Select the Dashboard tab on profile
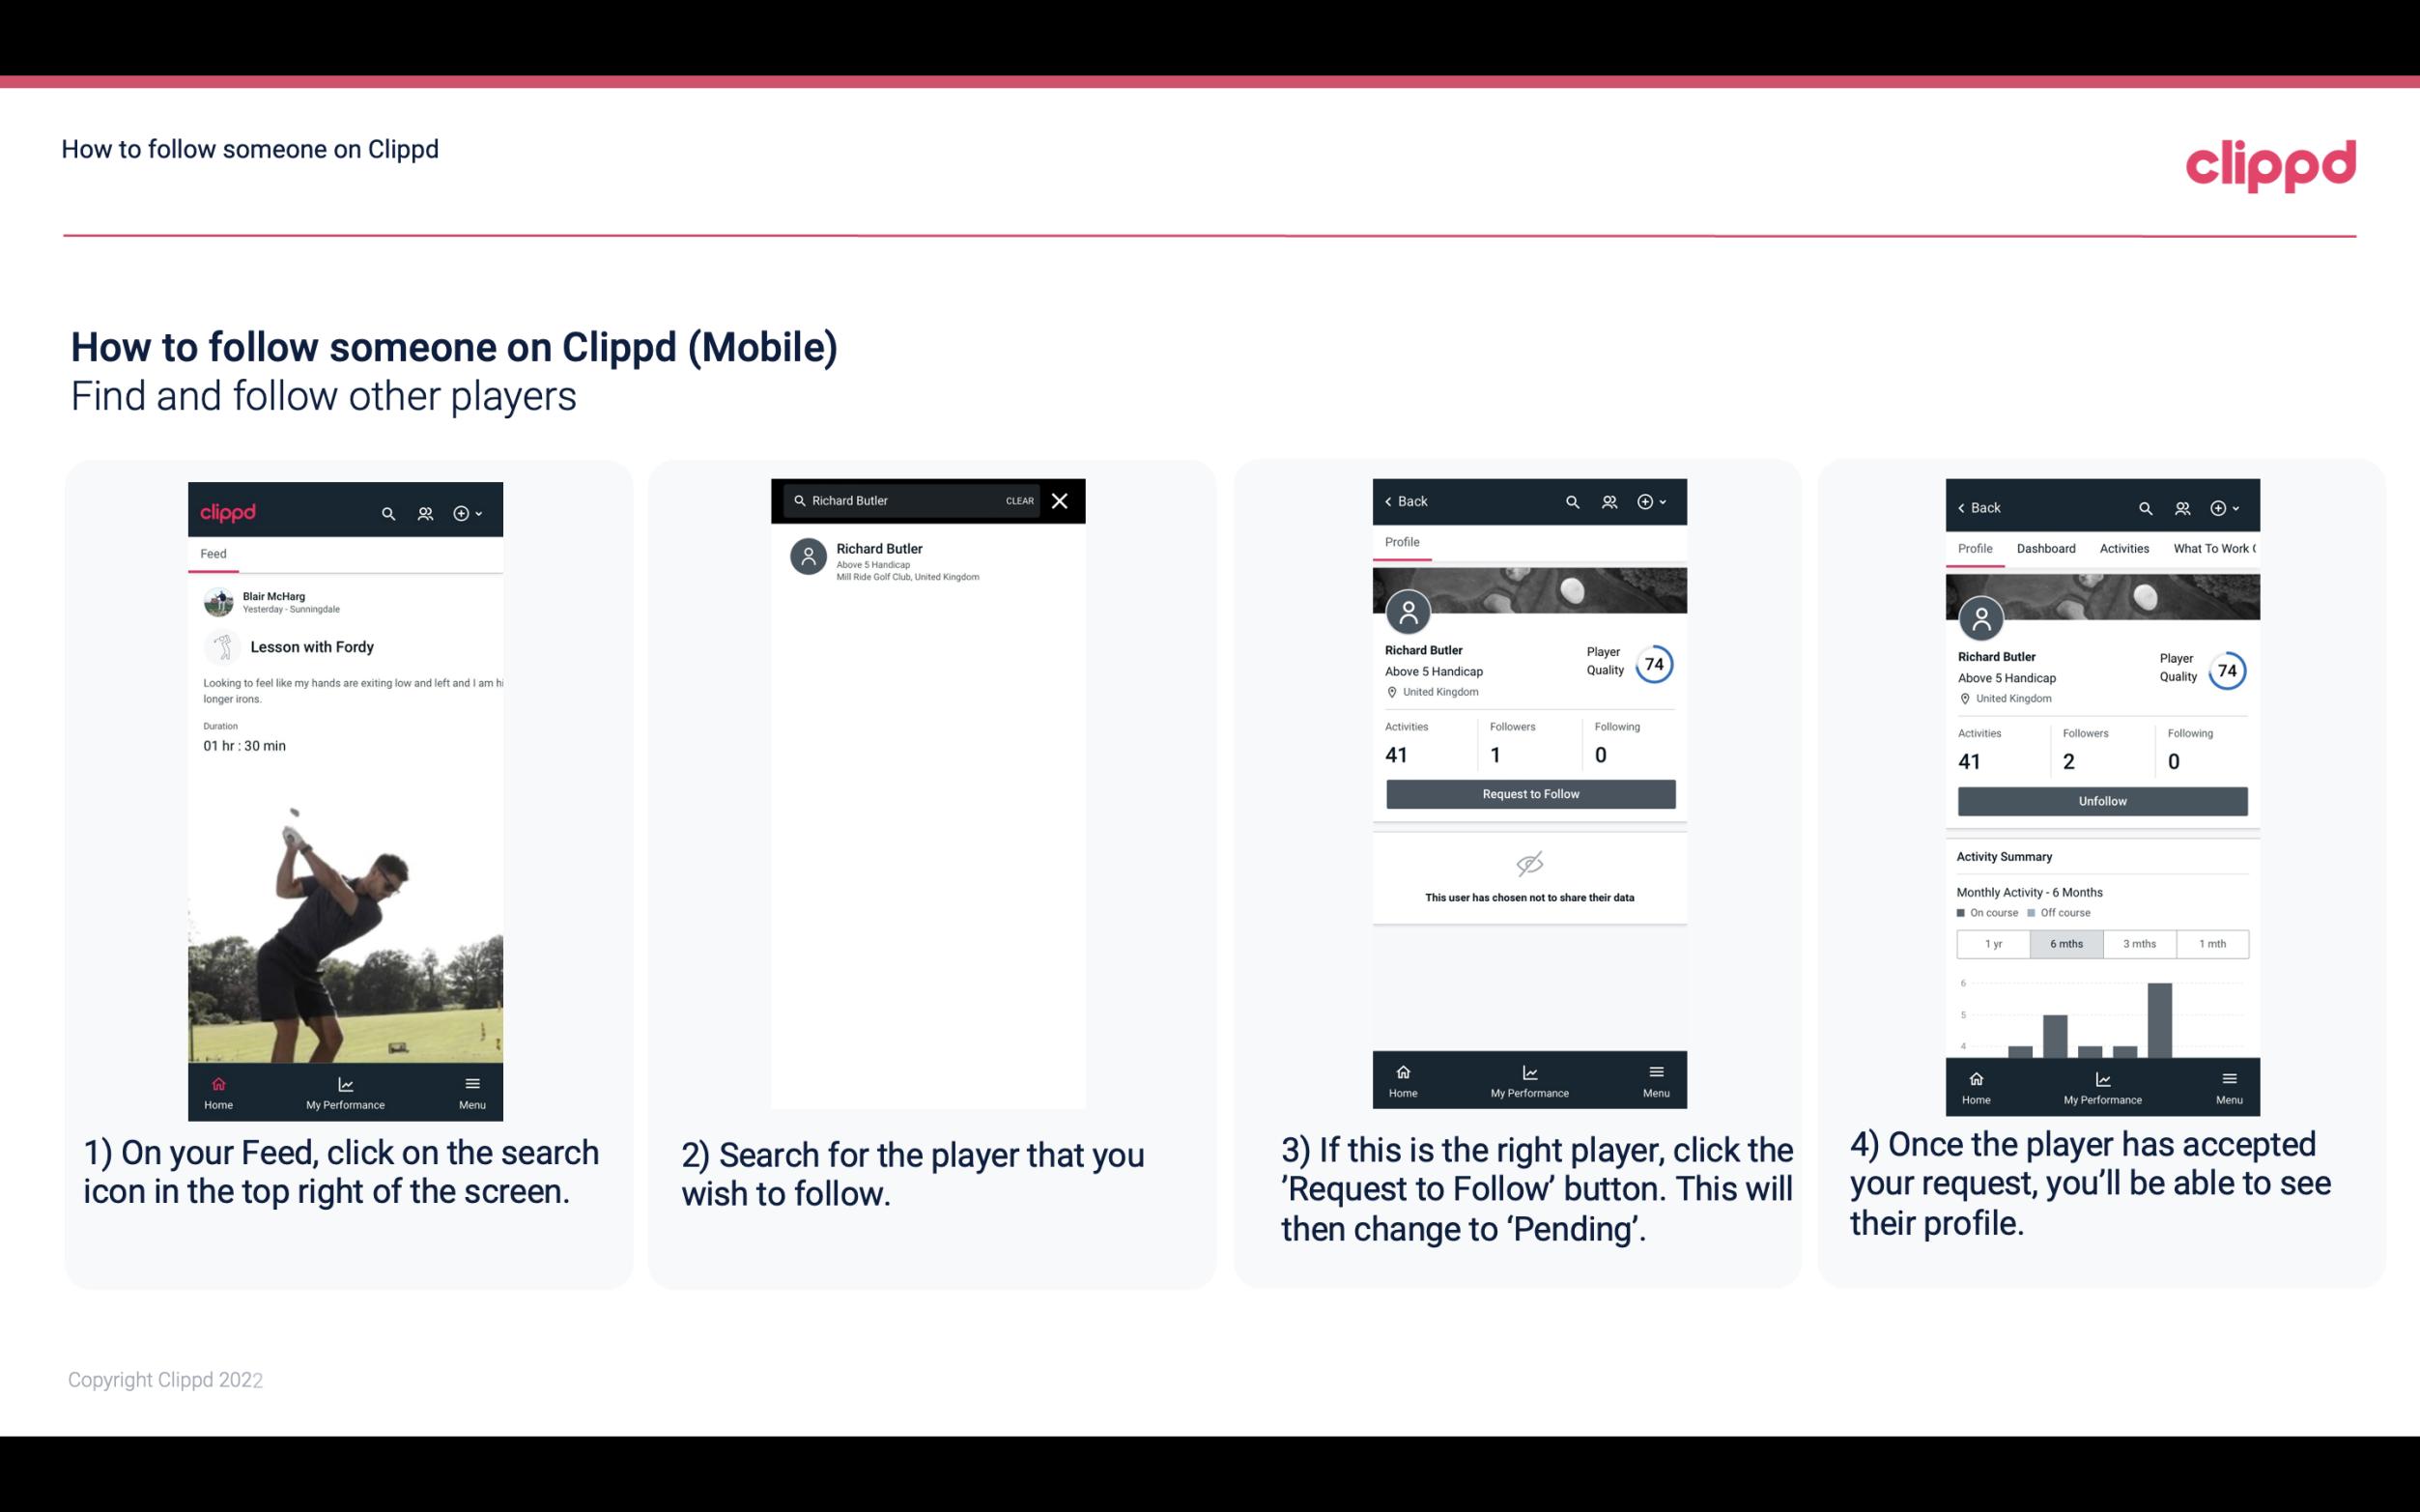This screenshot has width=2420, height=1512. [2046, 549]
